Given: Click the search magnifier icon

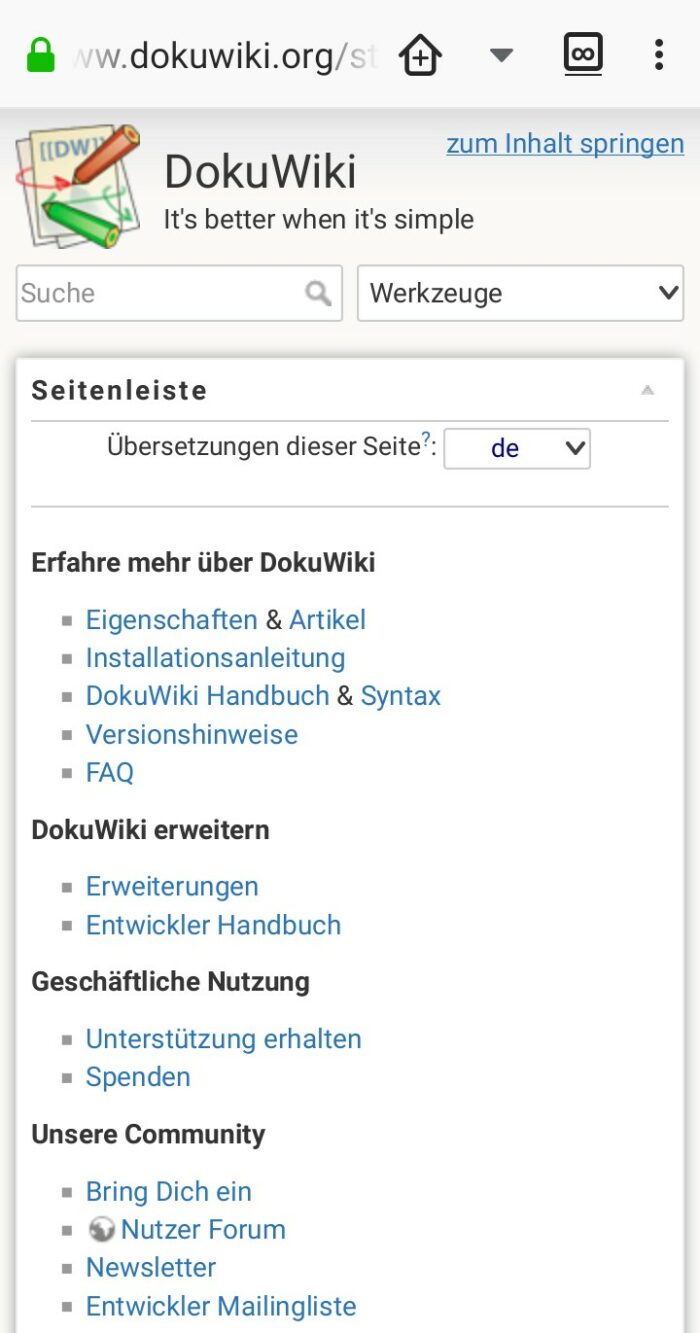Looking at the screenshot, I should point(317,293).
